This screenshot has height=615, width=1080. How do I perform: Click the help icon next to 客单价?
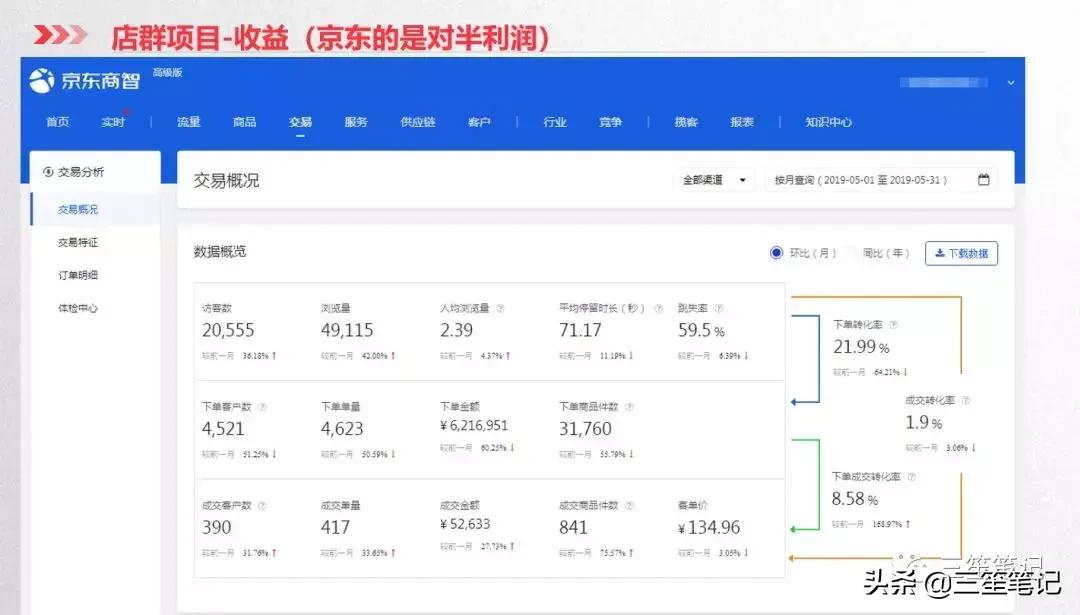(718, 507)
